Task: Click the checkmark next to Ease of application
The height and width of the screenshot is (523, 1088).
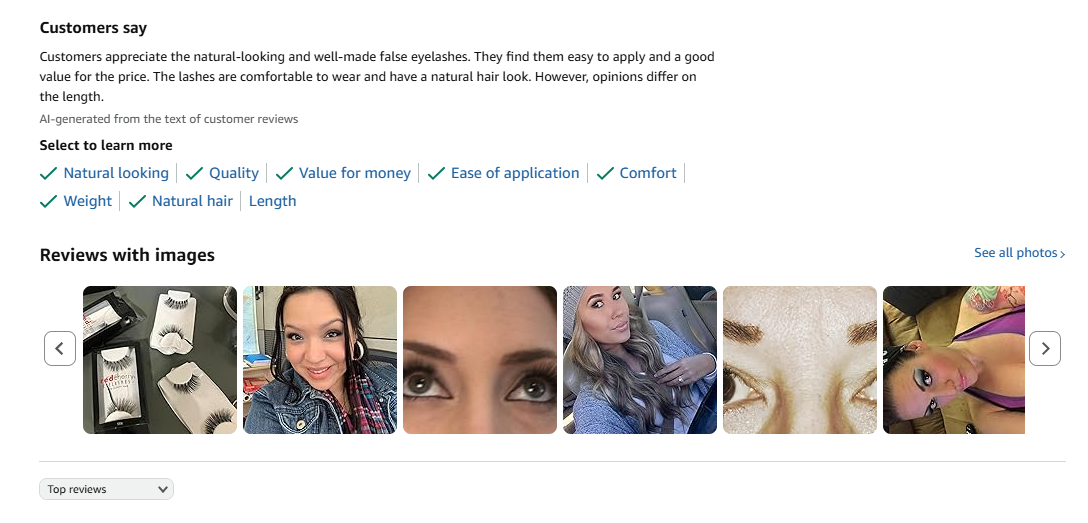Action: click(436, 173)
